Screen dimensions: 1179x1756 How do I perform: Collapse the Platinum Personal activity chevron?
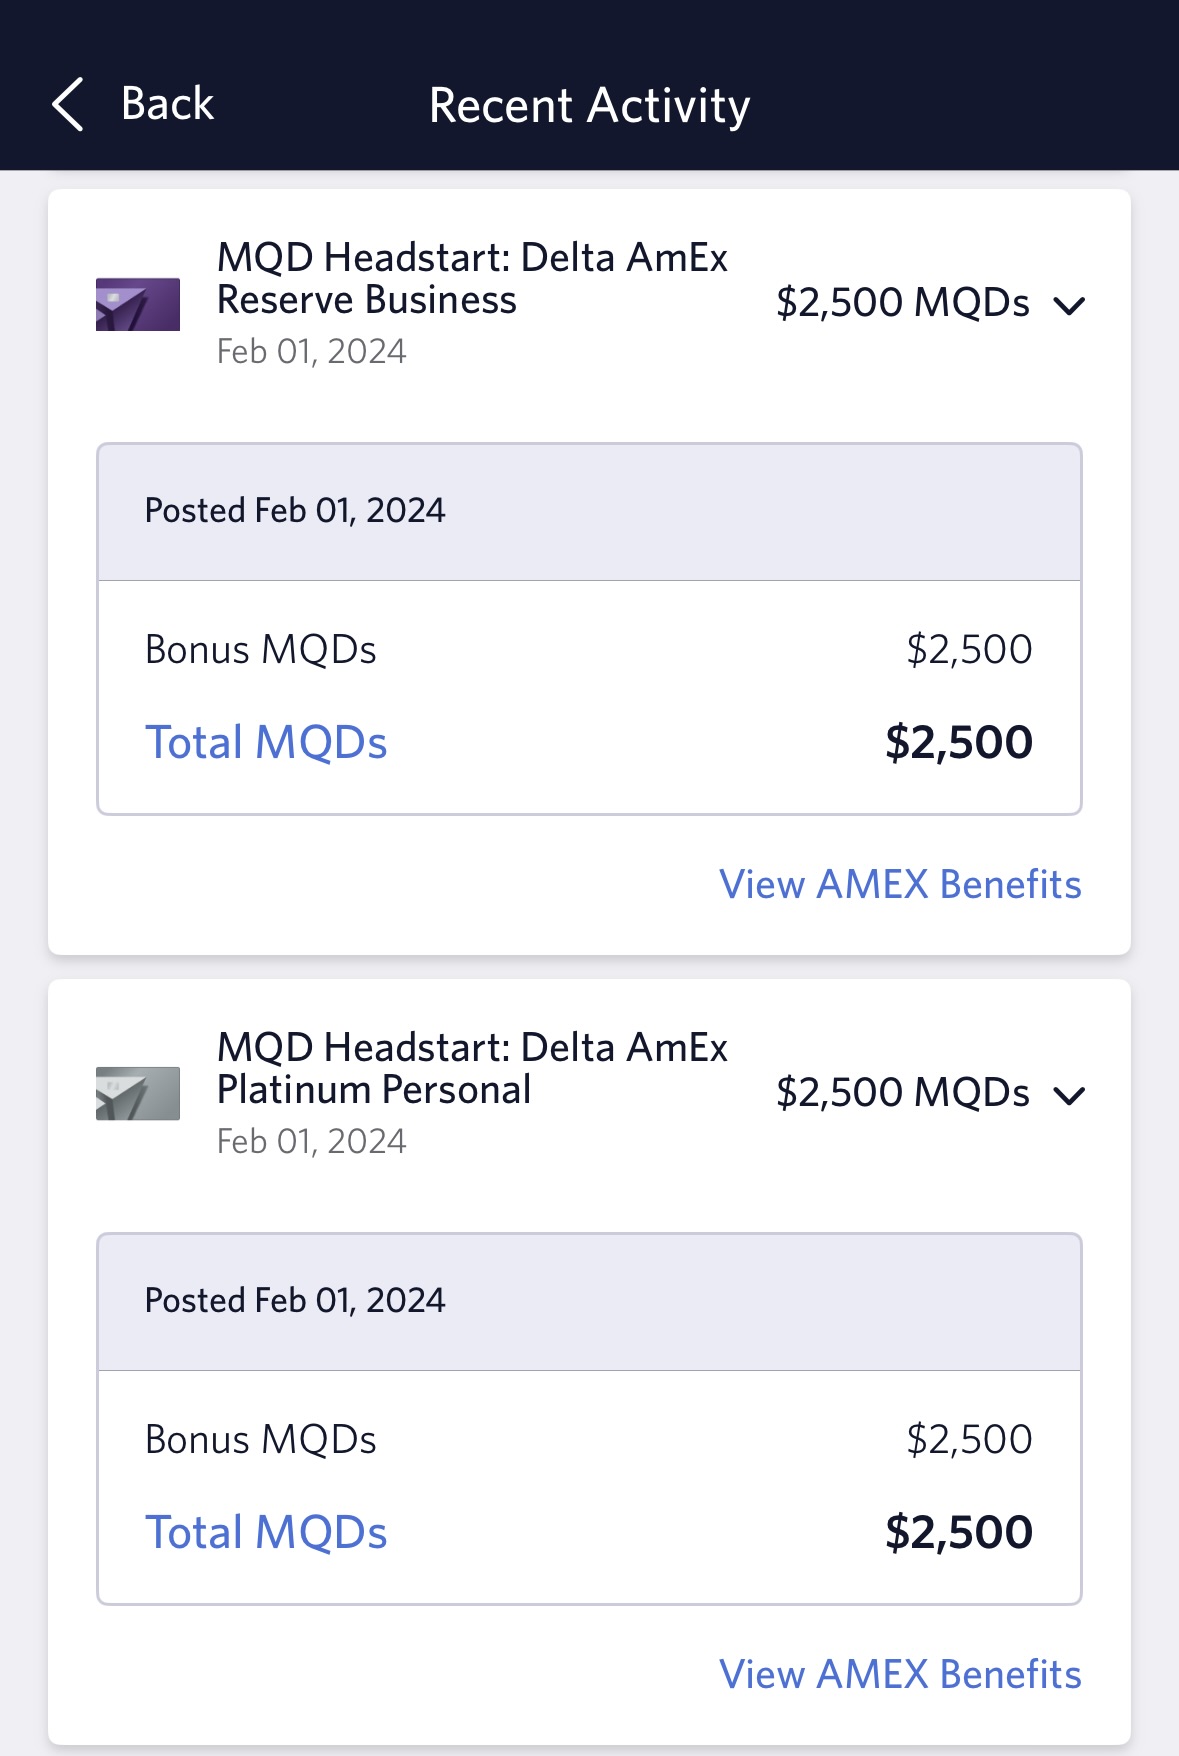click(1069, 1095)
